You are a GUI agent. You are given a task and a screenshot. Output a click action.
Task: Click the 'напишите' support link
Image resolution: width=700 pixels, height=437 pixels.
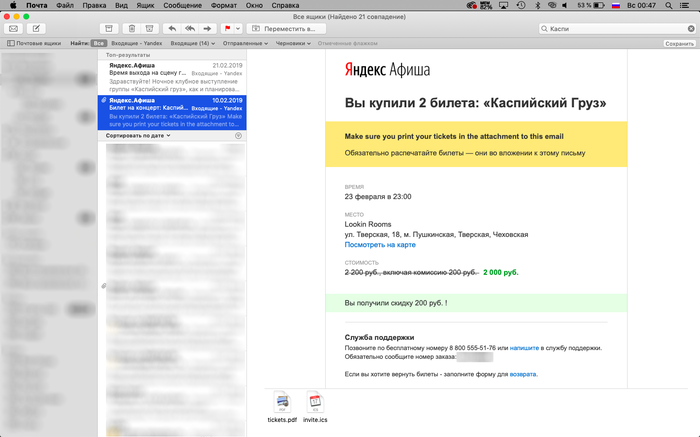coord(524,348)
